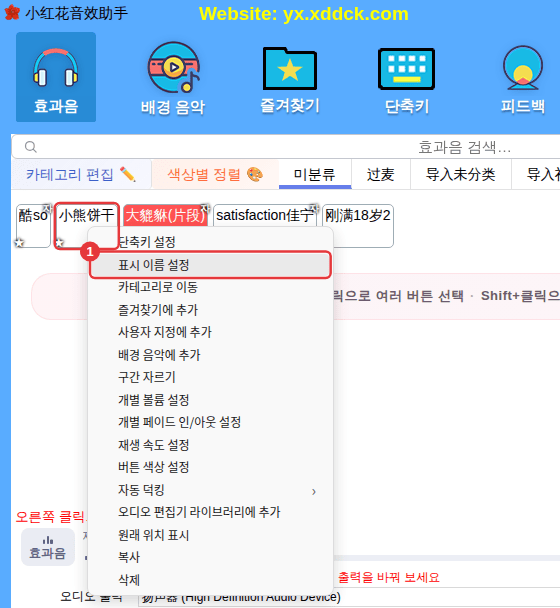Click pin icon on satisfaction佳宁 button
Screen dimensions: 560x608
pyautogui.click(x=315, y=208)
